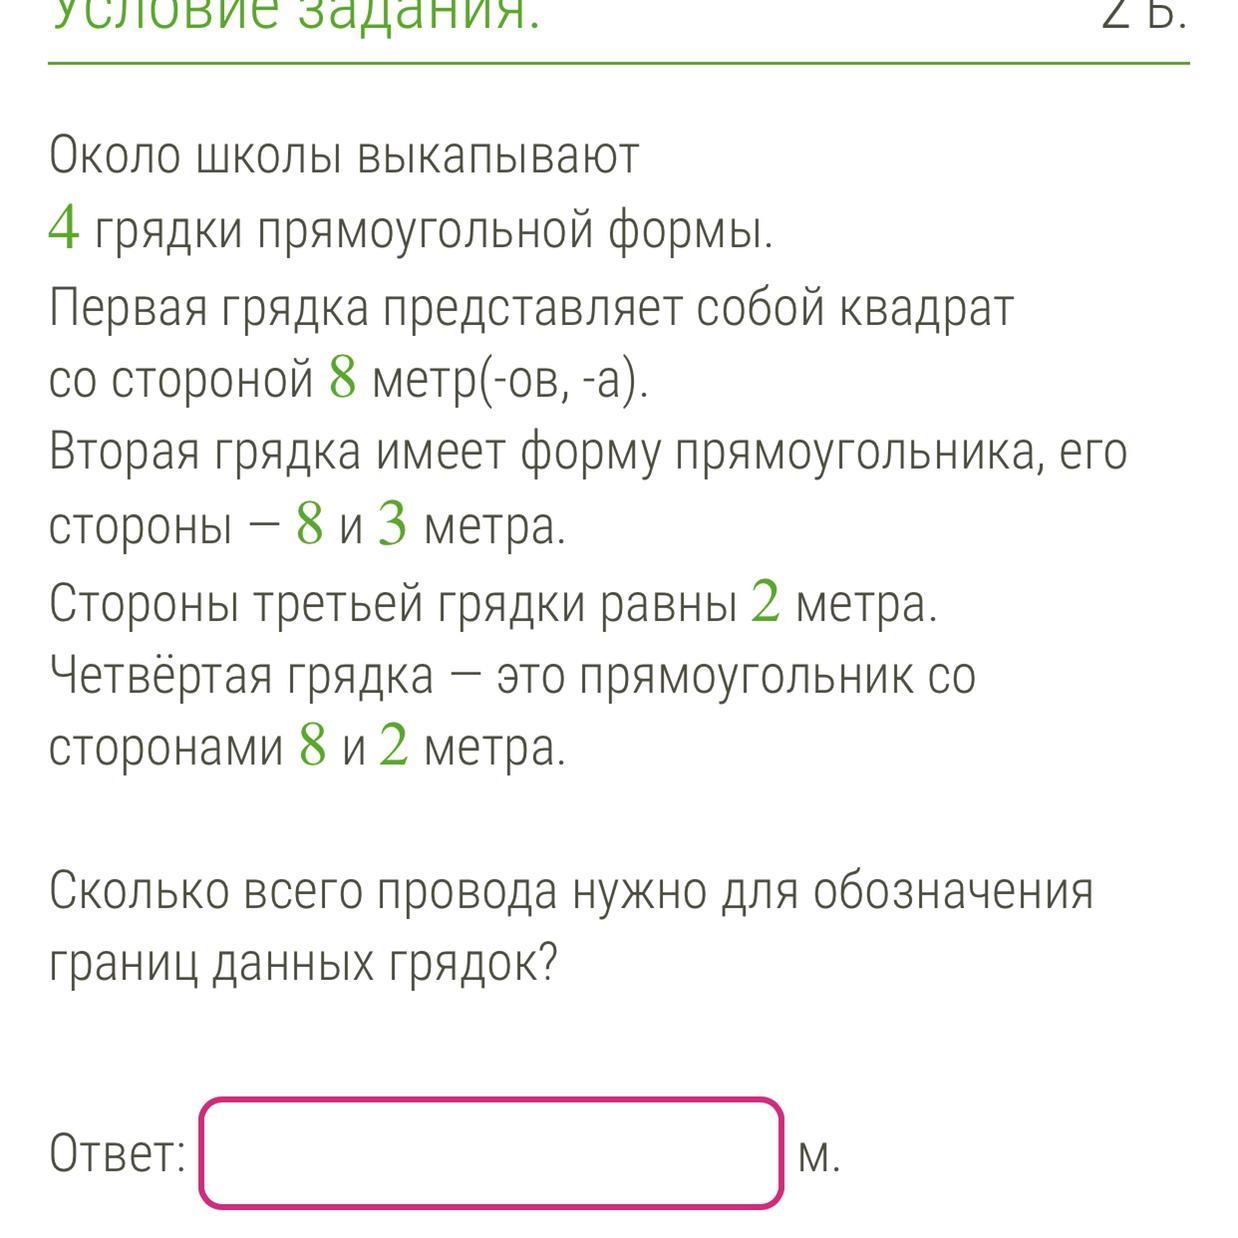Click the text 'границ данных грядок?'
Image resolution: width=1238 pixels, height=1238 pixels.
coord(303,964)
